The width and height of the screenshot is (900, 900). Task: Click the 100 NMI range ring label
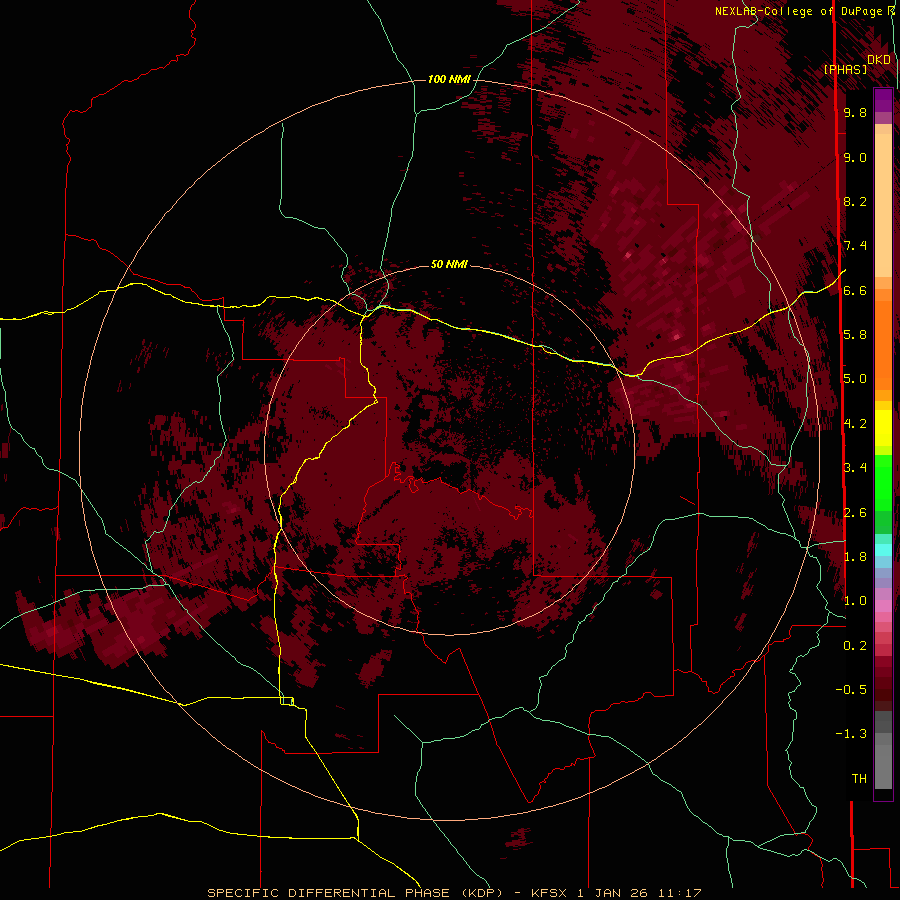[x=449, y=79]
